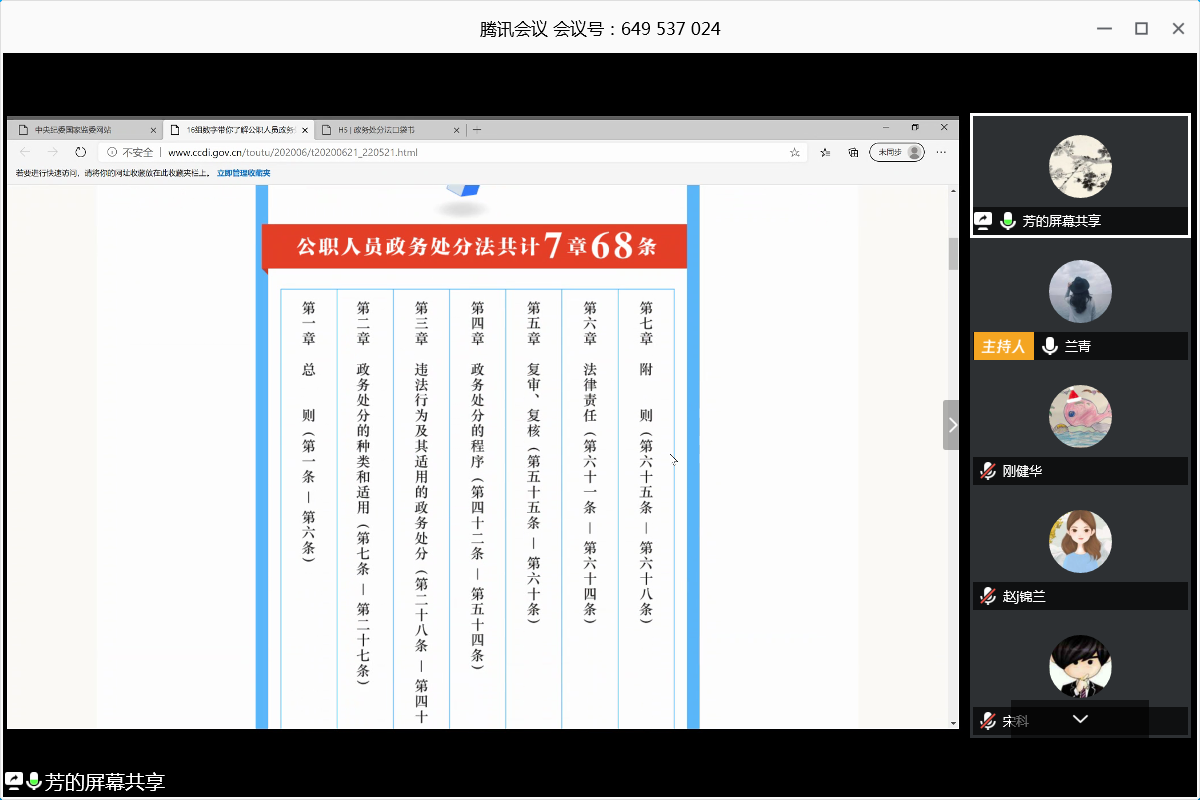Open the browser settings ellipsis menu
This screenshot has height=800, width=1200.
942,152
